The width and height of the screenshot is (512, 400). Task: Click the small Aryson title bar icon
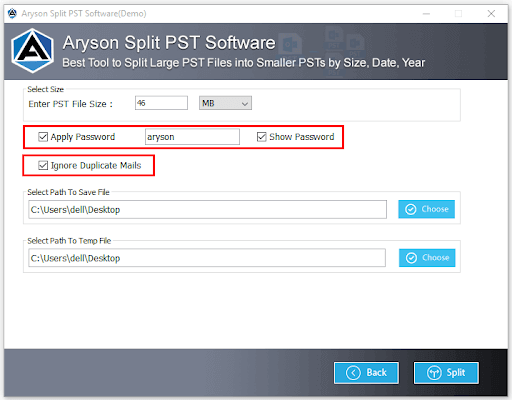pos(12,13)
